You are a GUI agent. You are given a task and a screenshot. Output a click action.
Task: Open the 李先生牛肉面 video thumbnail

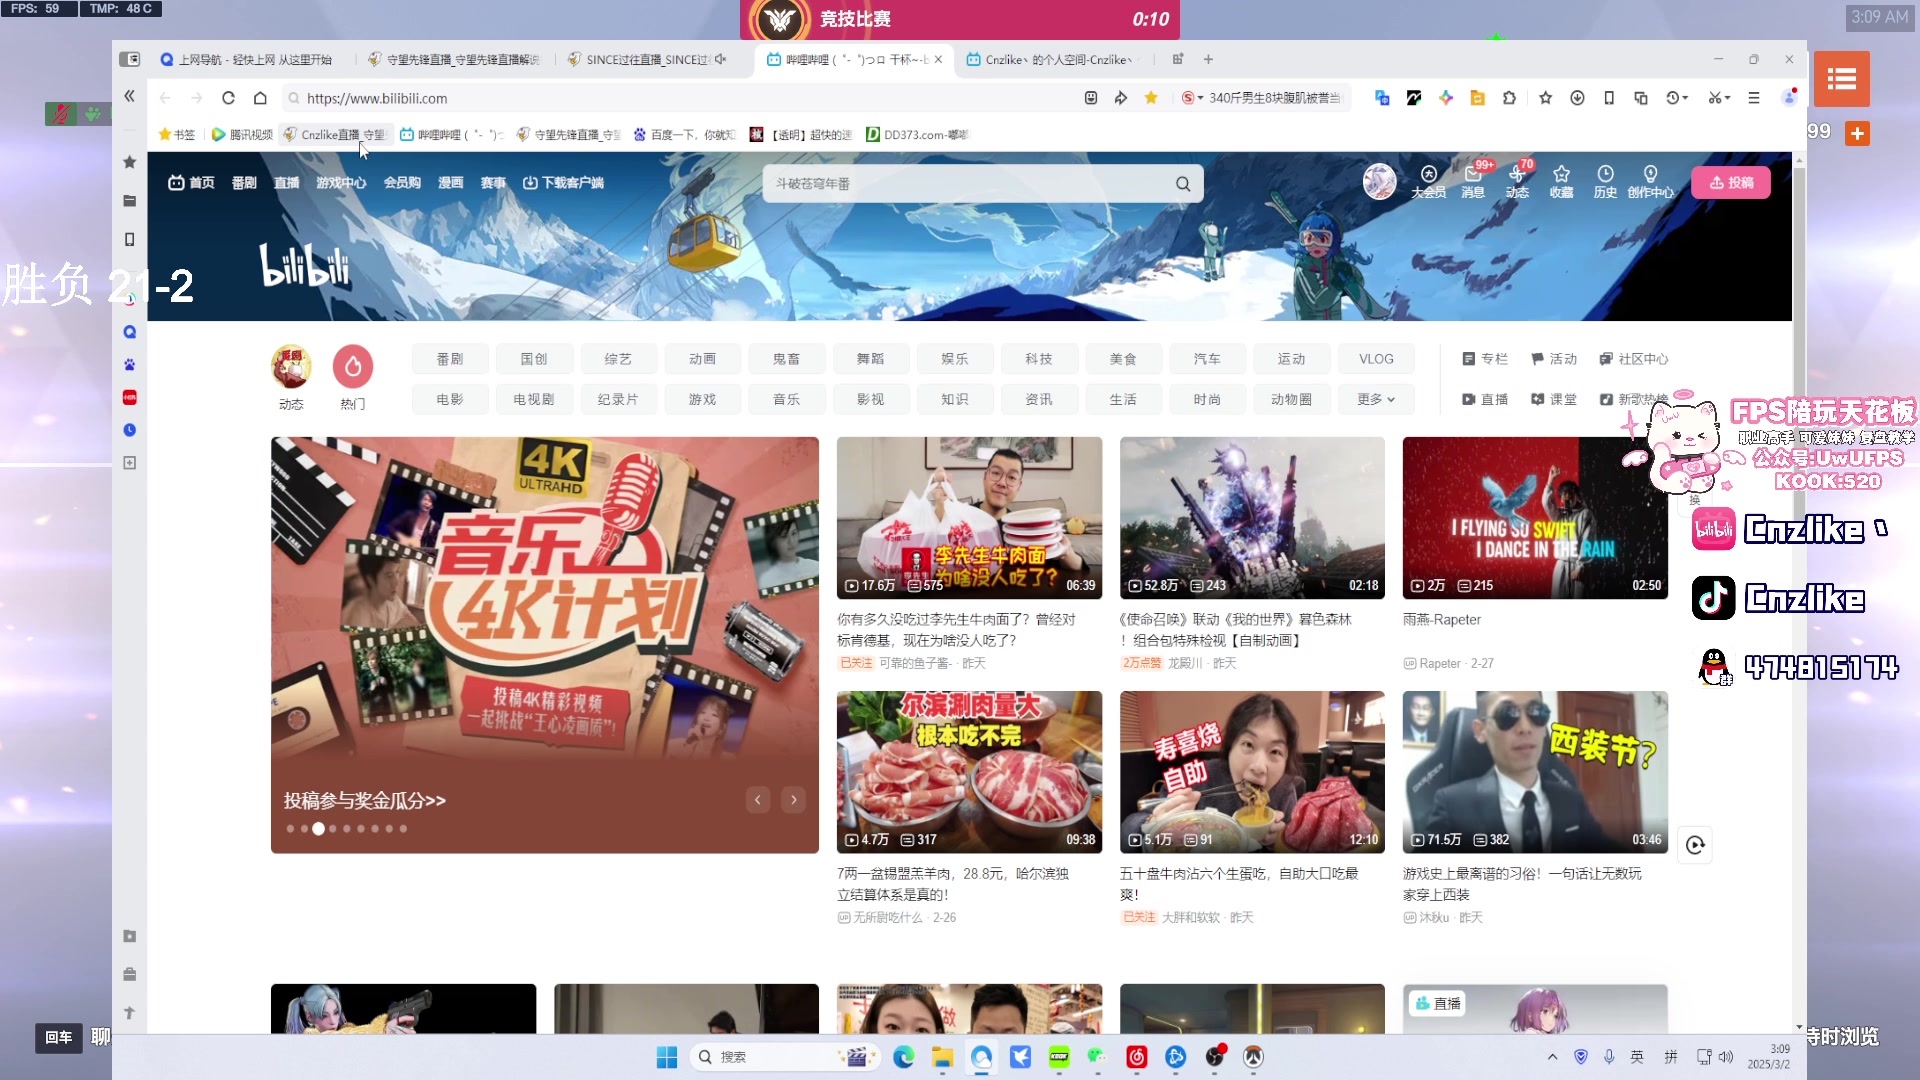click(x=969, y=518)
